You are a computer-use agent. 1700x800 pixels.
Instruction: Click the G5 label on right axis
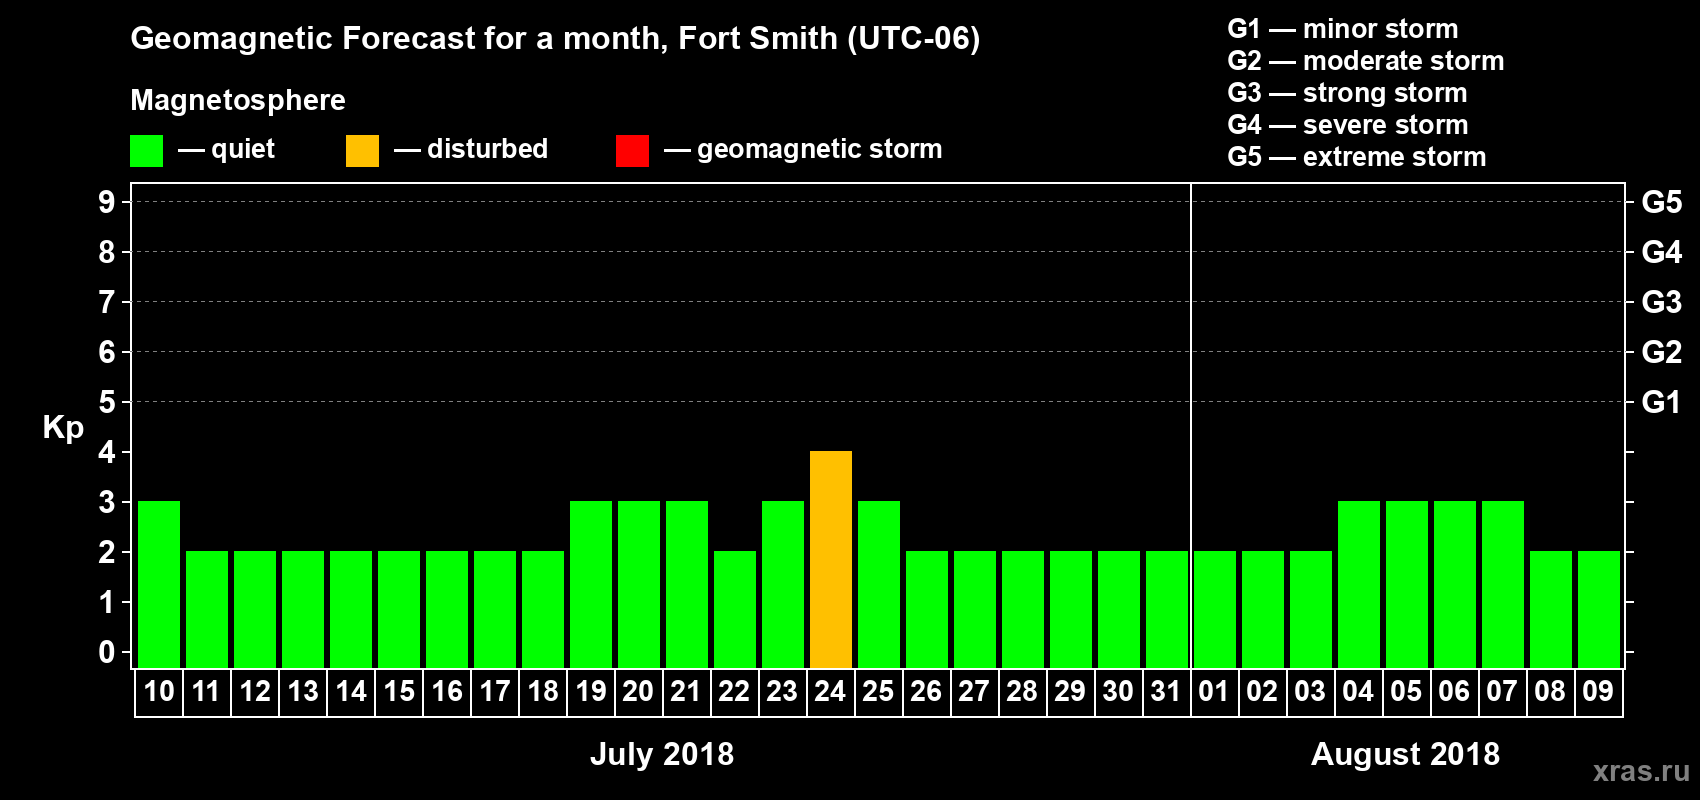coord(1661,202)
